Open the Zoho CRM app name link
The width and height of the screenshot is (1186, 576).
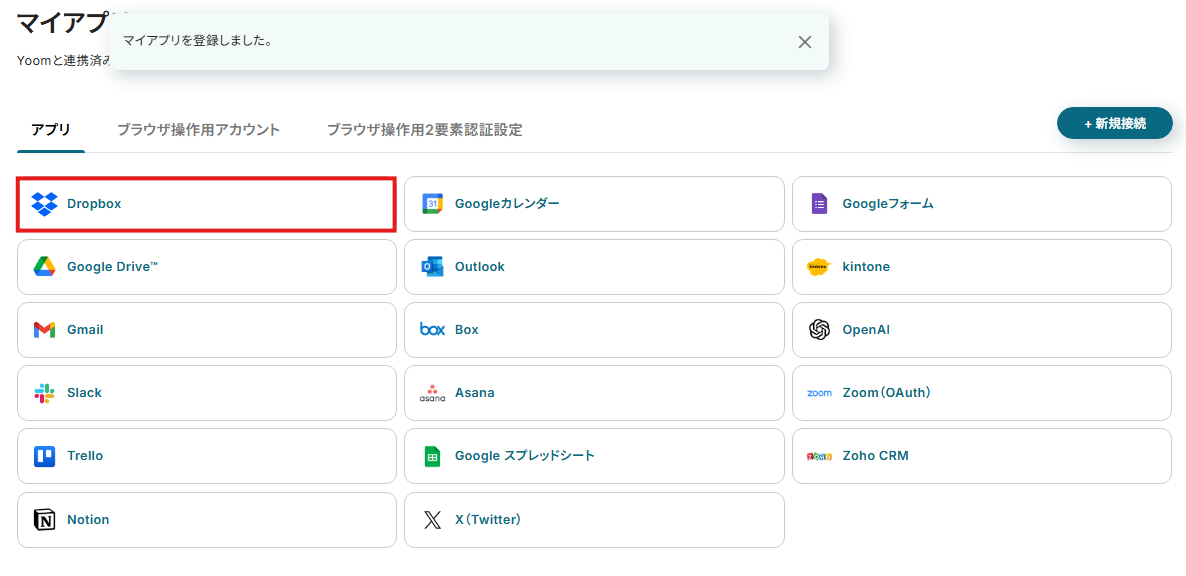click(875, 456)
